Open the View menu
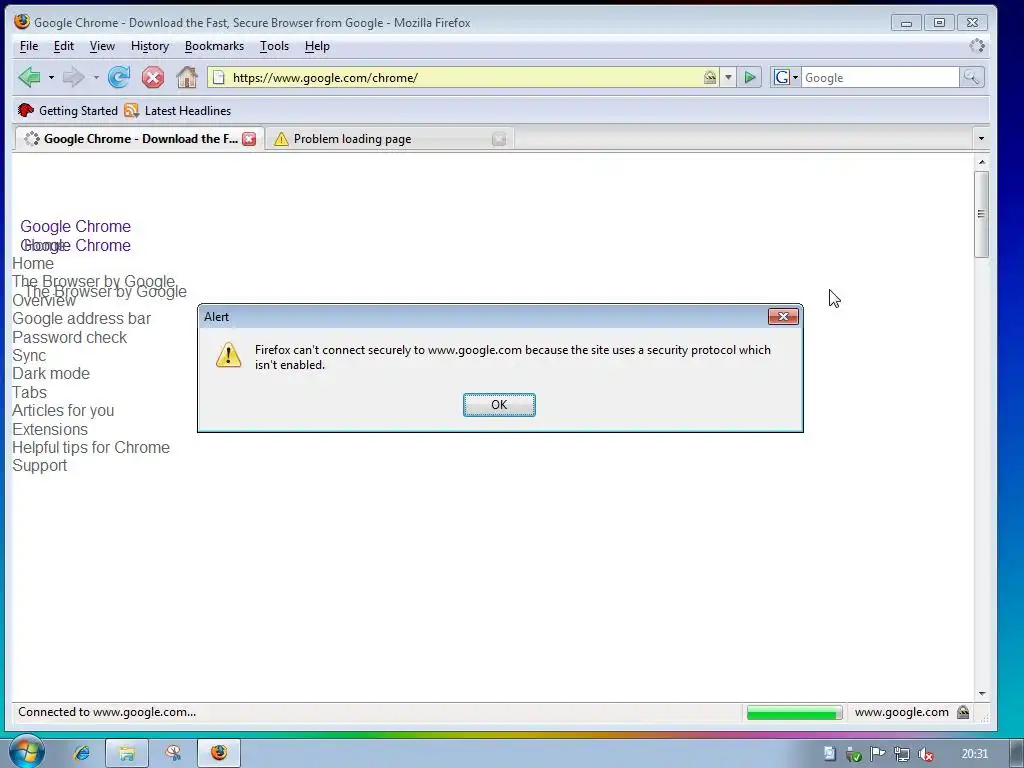This screenshot has height=768, width=1024. [102, 46]
